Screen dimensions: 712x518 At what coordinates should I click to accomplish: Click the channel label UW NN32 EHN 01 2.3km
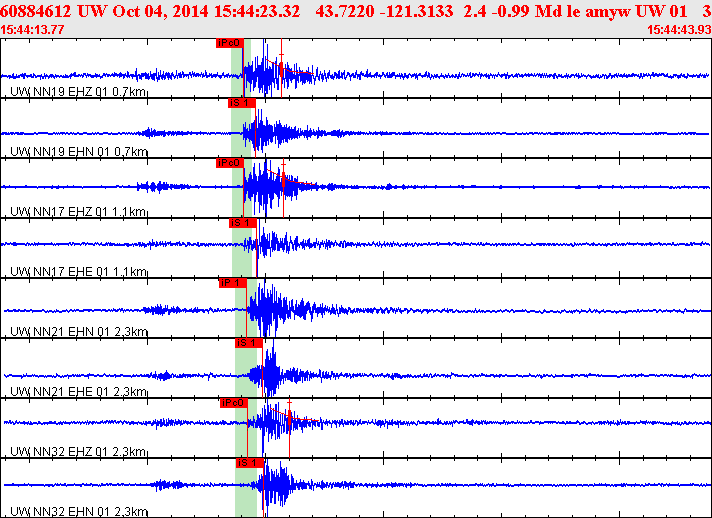[79, 512]
